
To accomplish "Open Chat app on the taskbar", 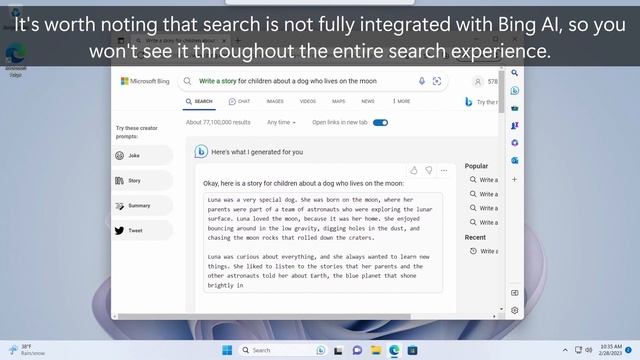I will tap(357, 350).
